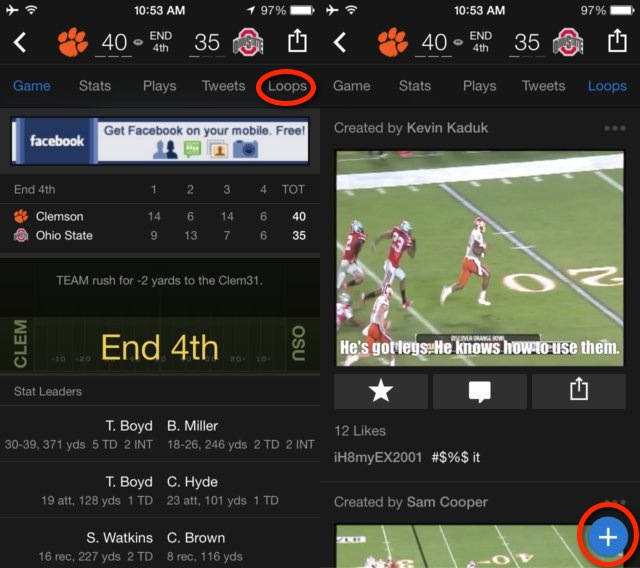Screen dimensions: 640x568
Task: Open Kevin Kaduk's loop video thumbnail
Action: pyautogui.click(x=480, y=258)
